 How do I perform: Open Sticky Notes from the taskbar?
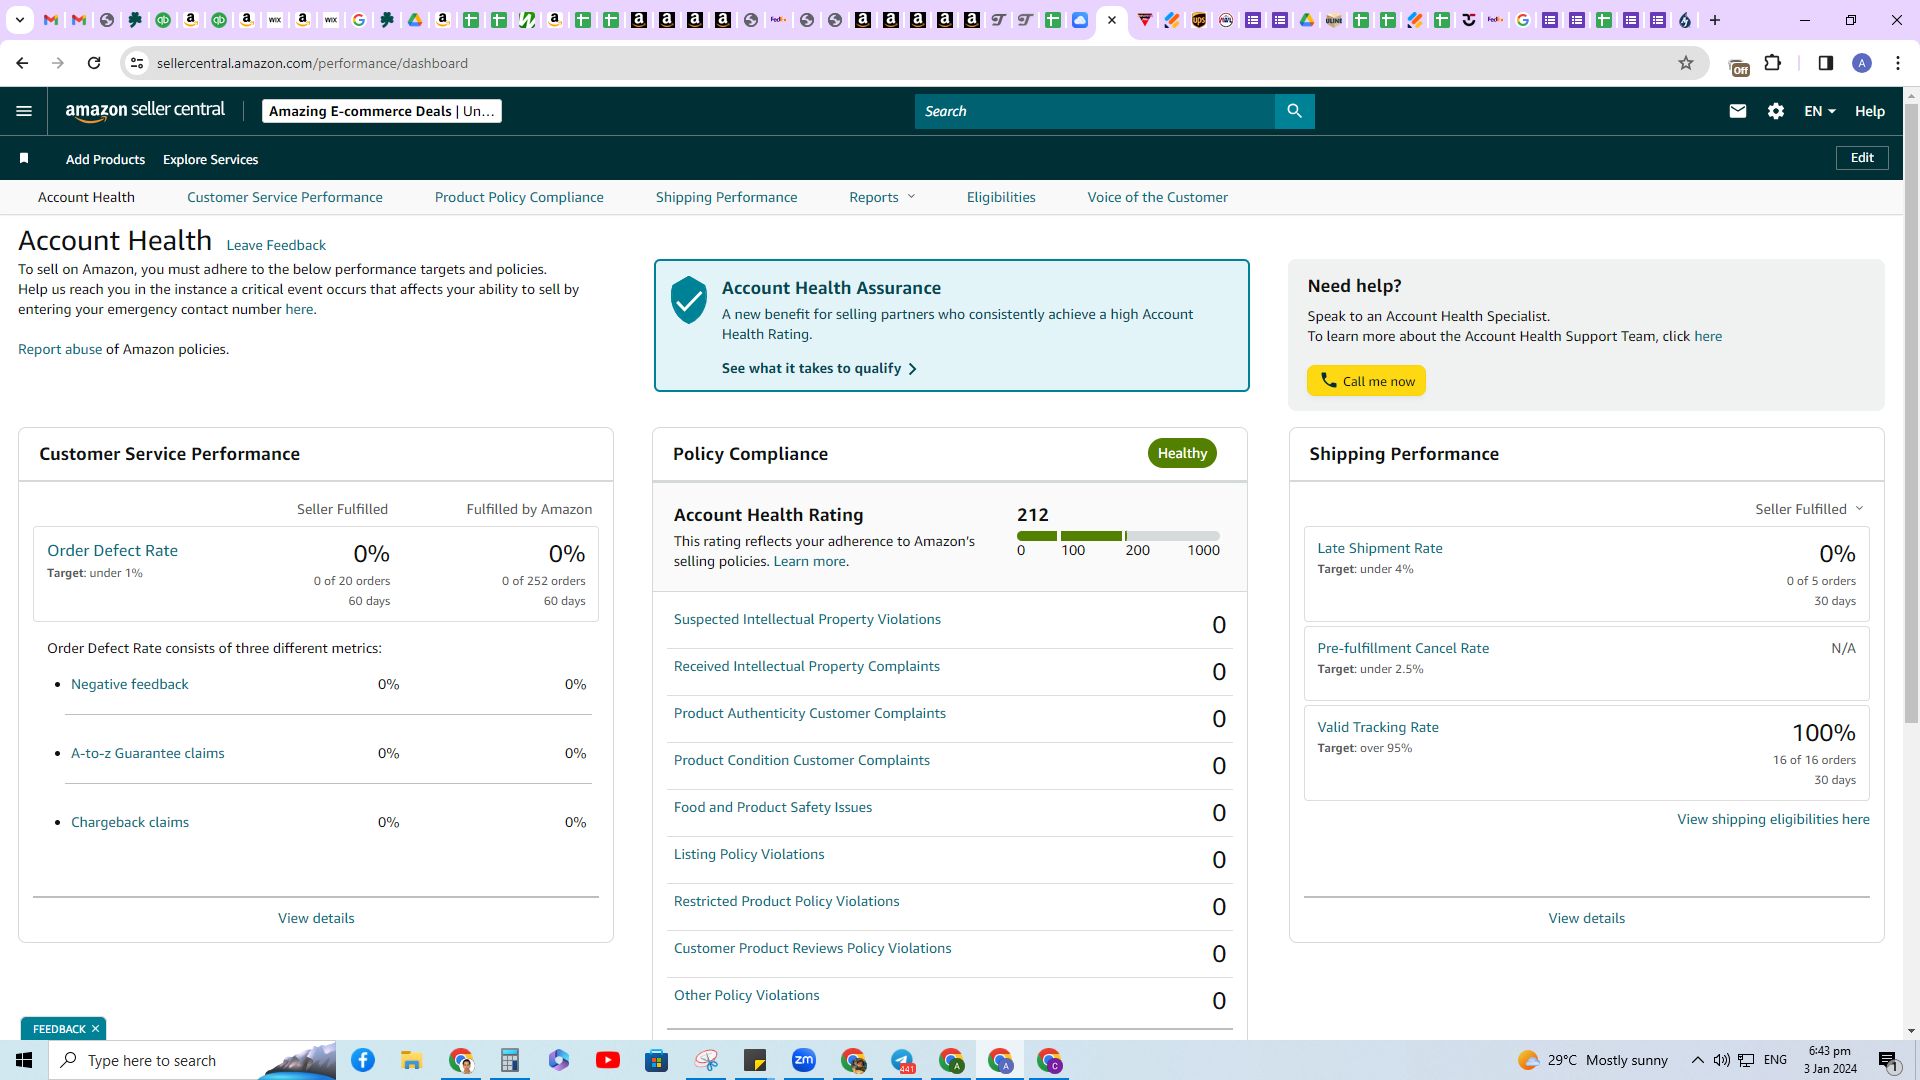coord(755,1060)
